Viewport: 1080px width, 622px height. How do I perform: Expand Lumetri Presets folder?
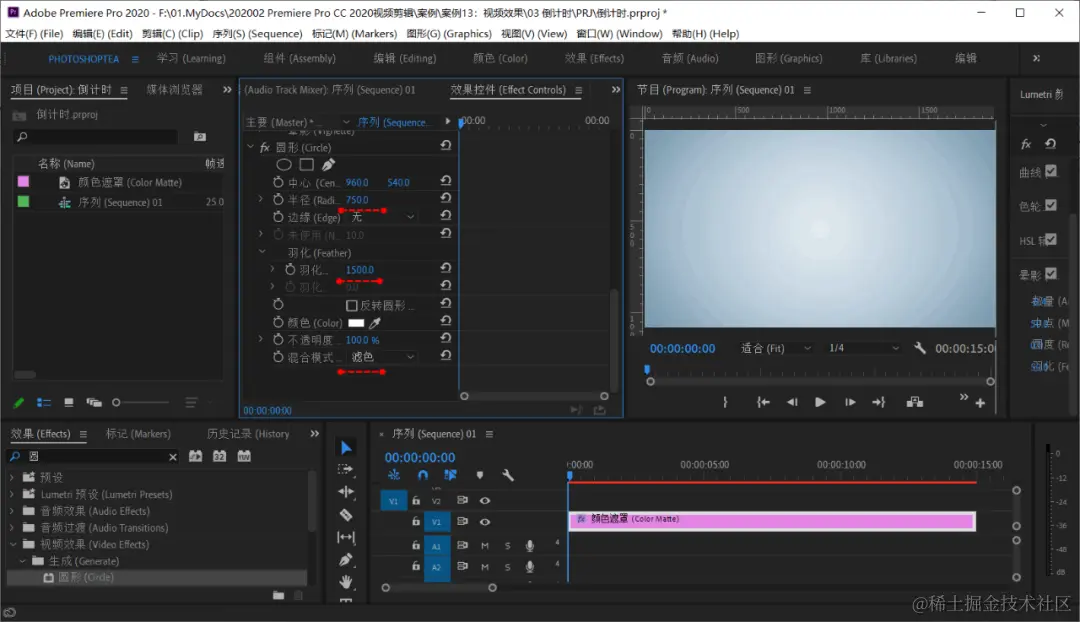[x=12, y=495]
